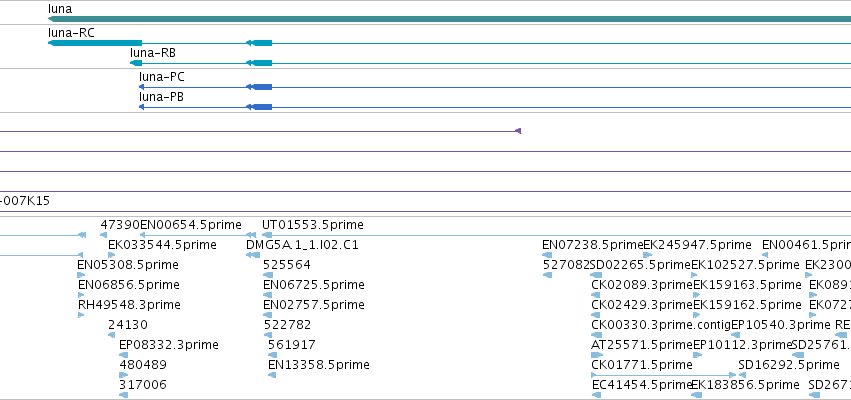Open AT25571.5prime EST label

[x=642, y=345]
